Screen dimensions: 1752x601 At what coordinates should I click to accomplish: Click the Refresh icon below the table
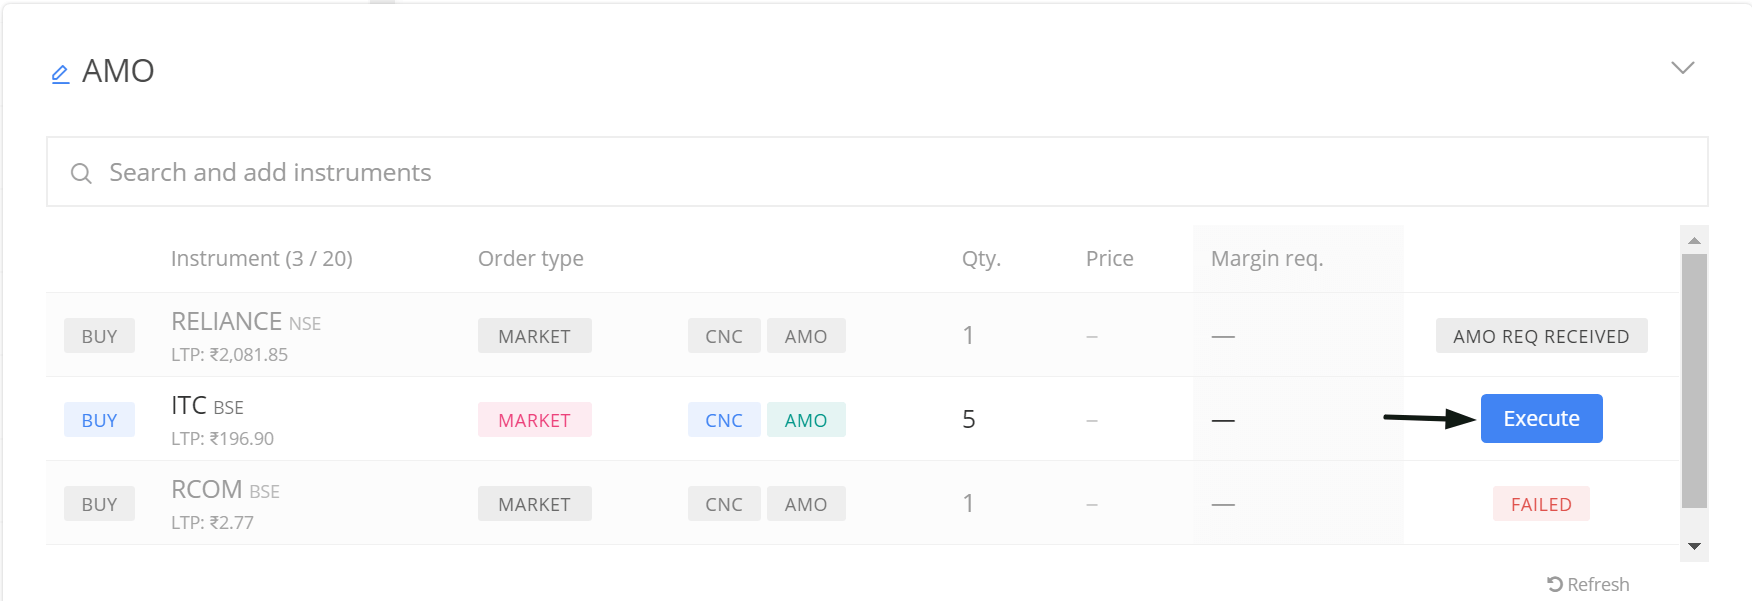1555,584
